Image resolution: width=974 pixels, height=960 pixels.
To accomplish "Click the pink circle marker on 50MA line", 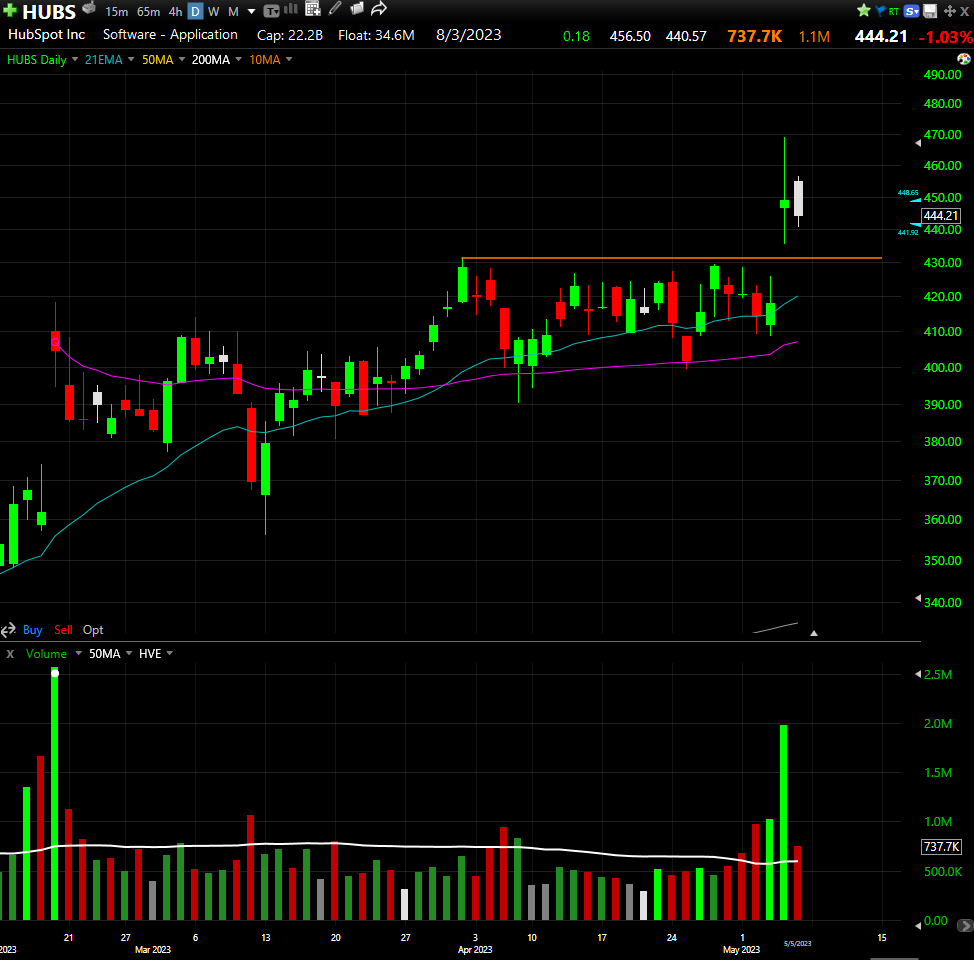I will pos(55,342).
